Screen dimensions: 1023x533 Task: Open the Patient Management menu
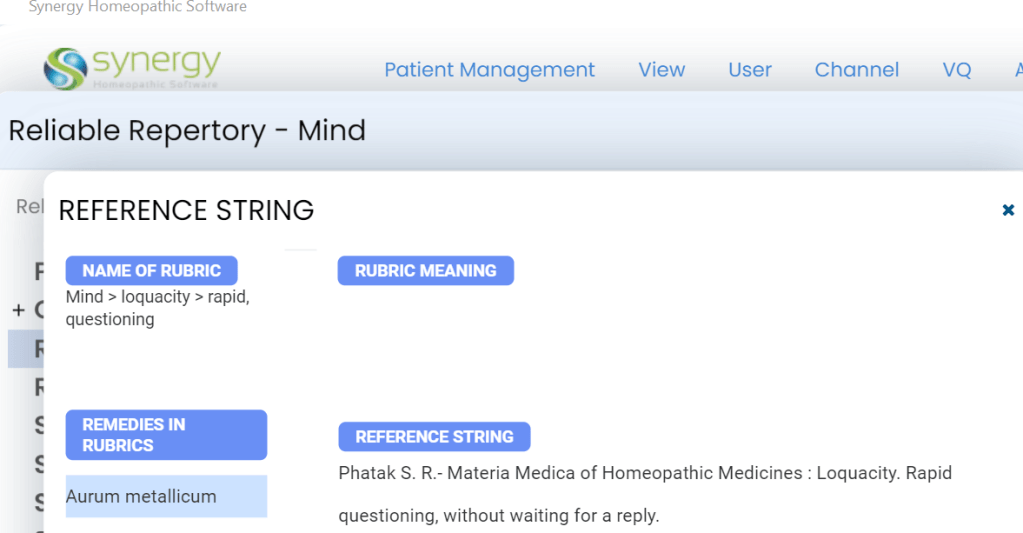click(x=489, y=70)
